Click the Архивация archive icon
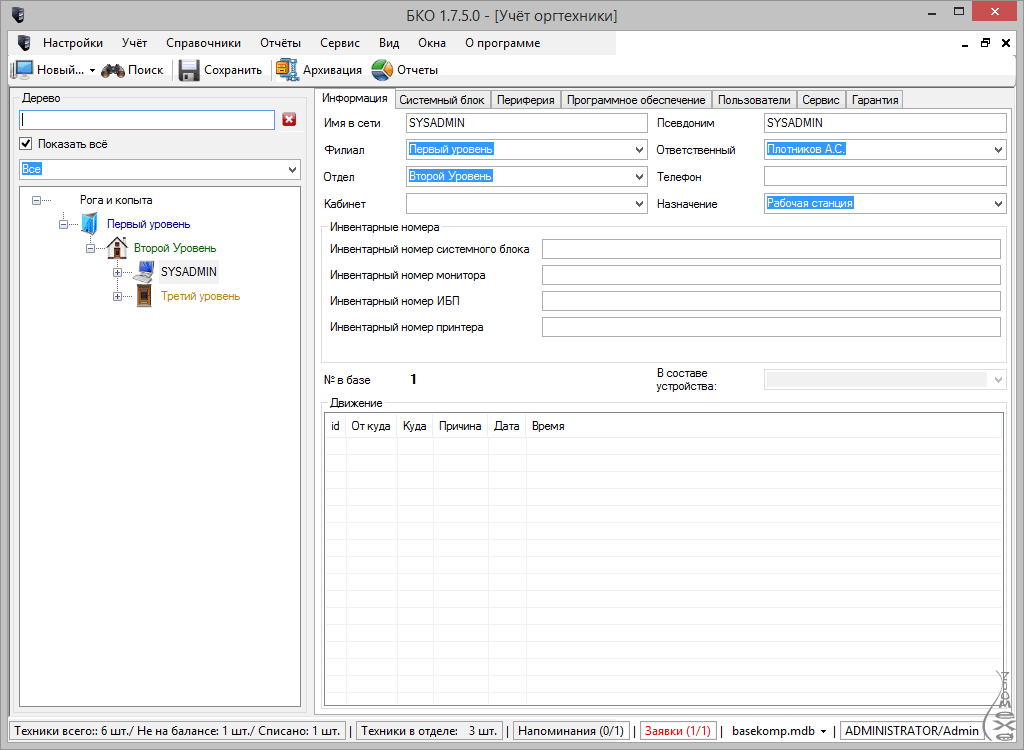 point(287,70)
